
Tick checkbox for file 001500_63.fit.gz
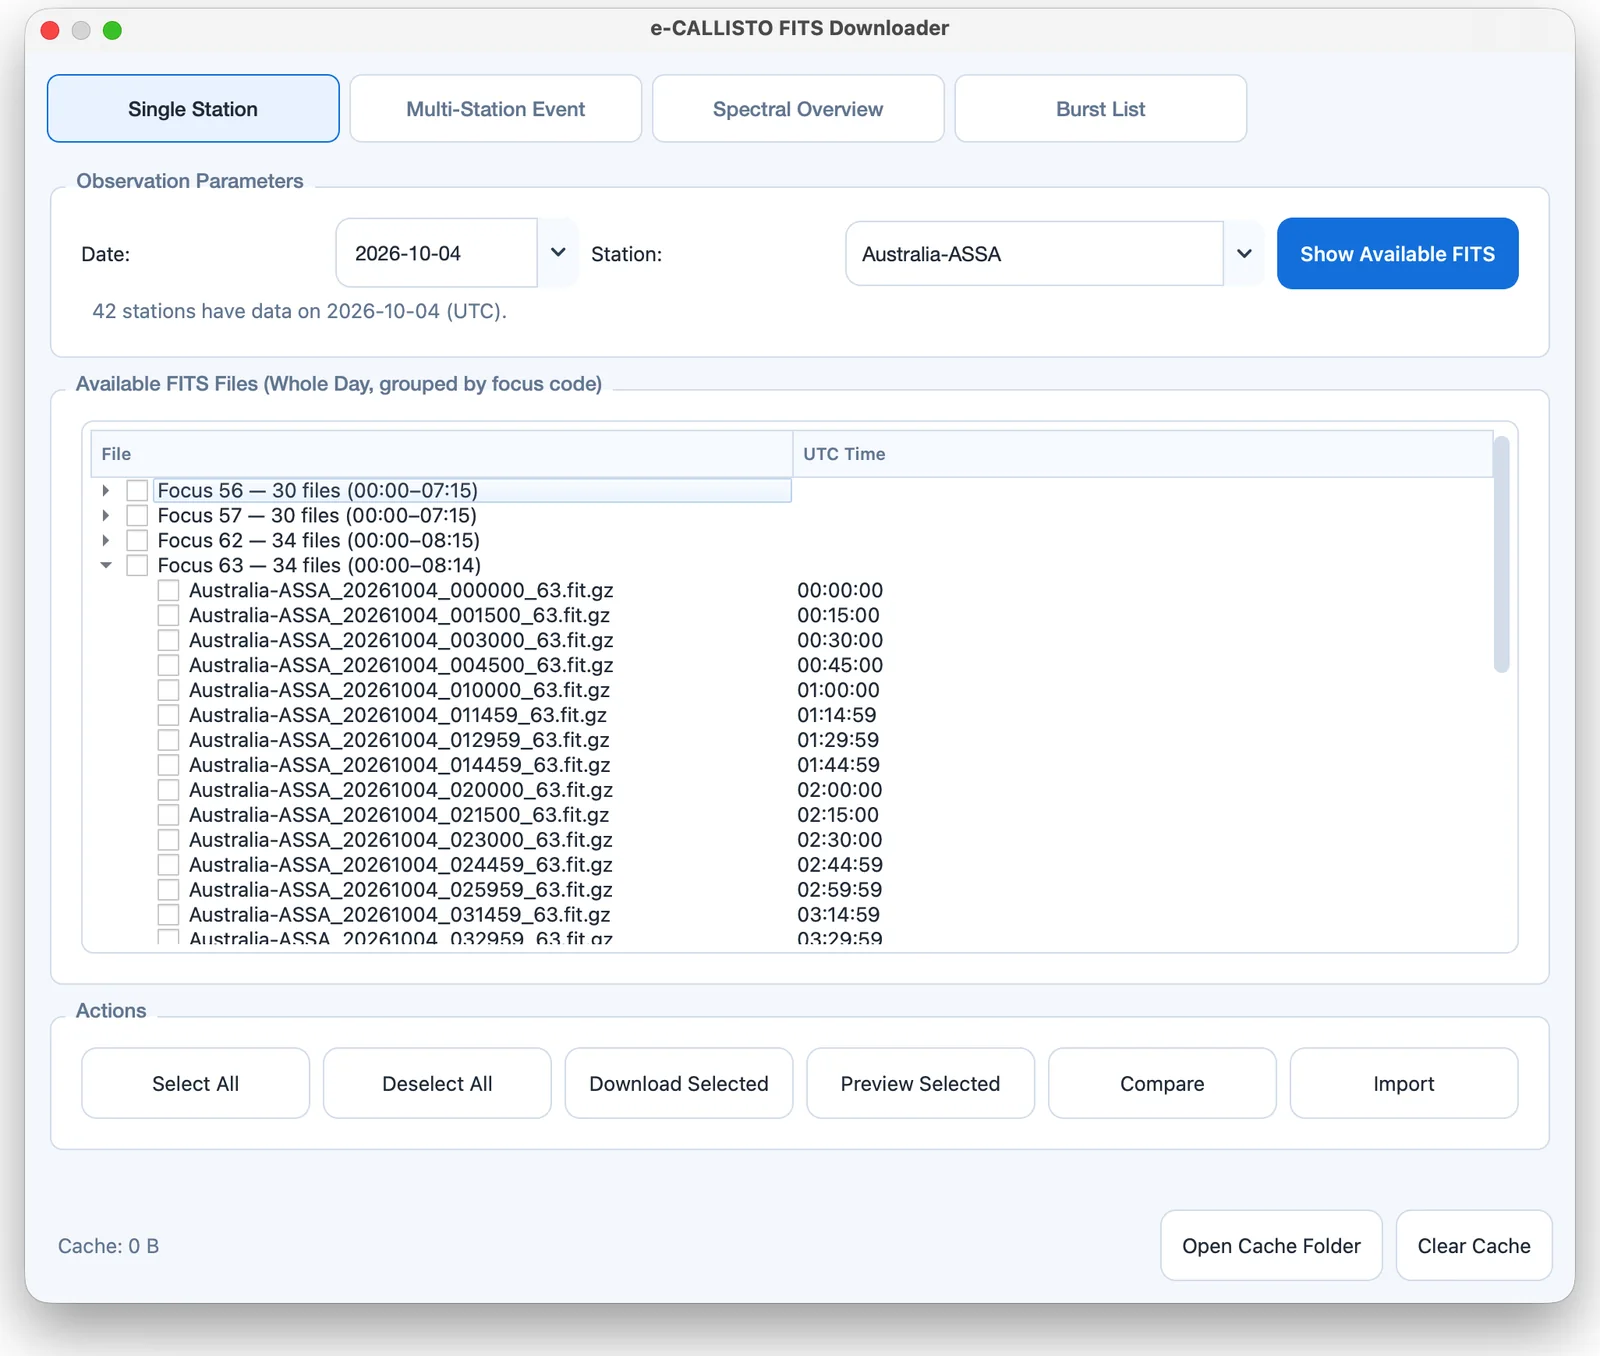[x=169, y=616]
